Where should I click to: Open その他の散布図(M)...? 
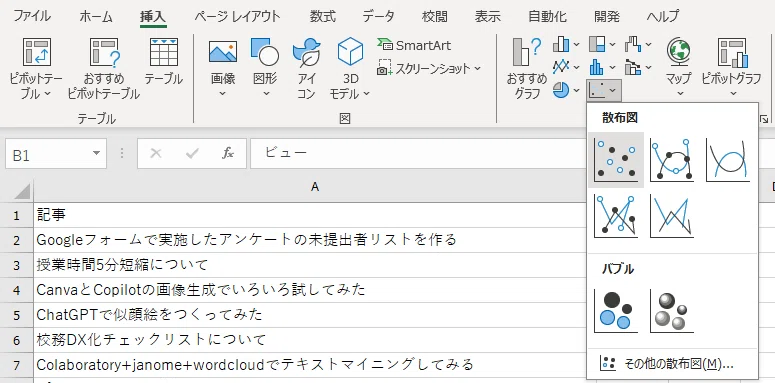point(672,364)
